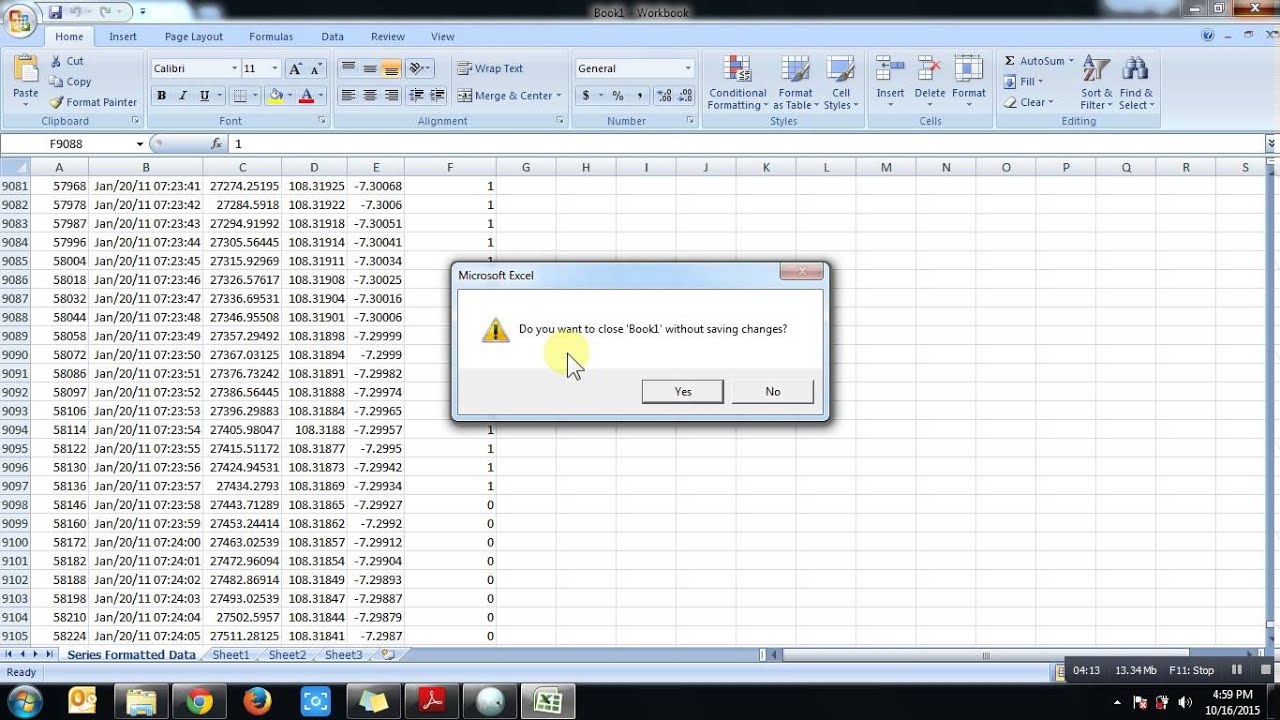Switch to the Page Layout tab
1280x720 pixels.
point(194,37)
